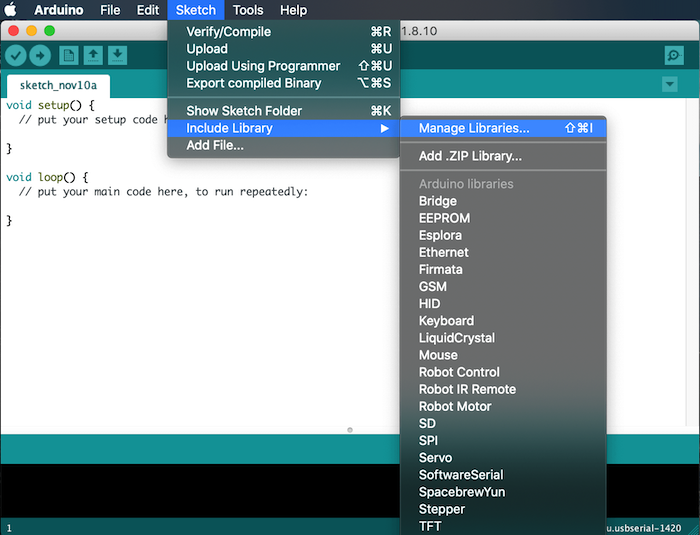Choose Export compiled Binary

pos(283,83)
